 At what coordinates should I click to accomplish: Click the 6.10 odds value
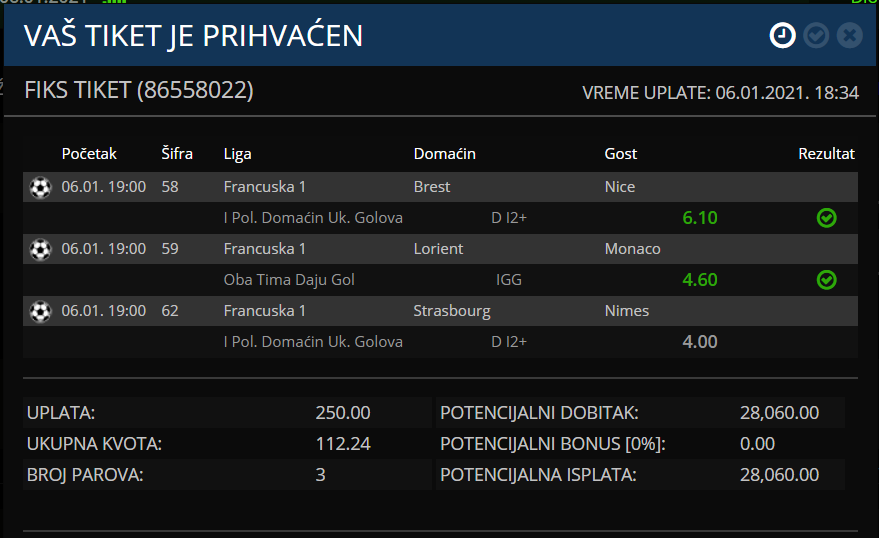(x=700, y=218)
